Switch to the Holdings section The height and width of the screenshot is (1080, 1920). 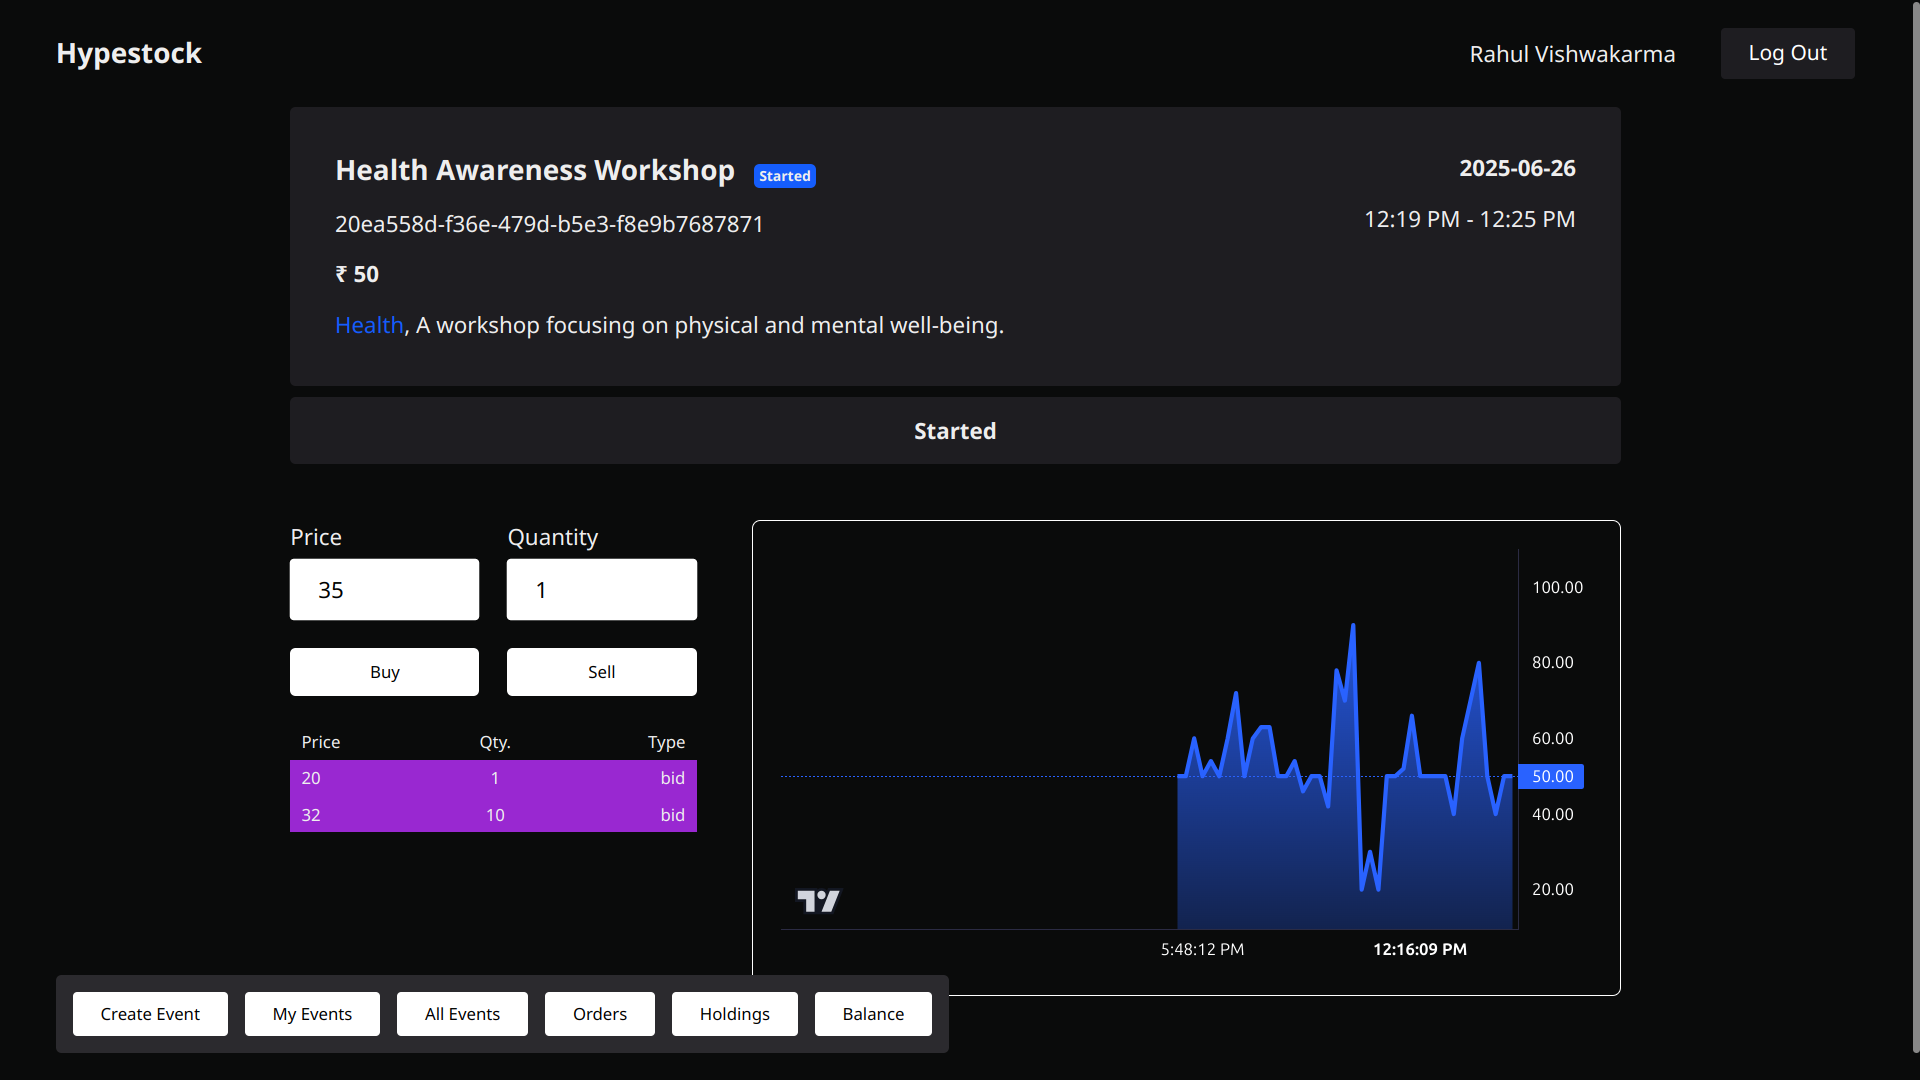[x=734, y=1013]
